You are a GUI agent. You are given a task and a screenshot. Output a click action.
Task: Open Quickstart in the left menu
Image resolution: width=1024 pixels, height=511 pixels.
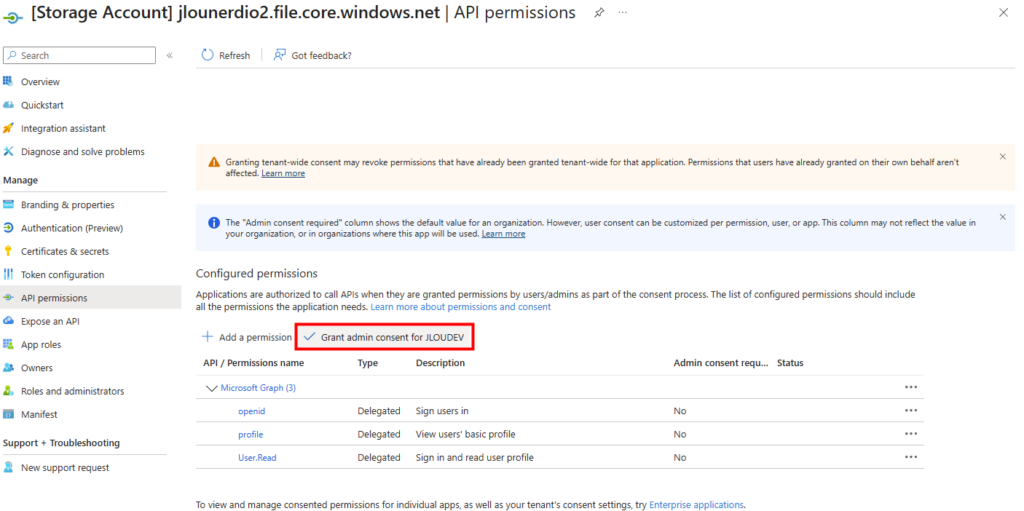(x=42, y=105)
